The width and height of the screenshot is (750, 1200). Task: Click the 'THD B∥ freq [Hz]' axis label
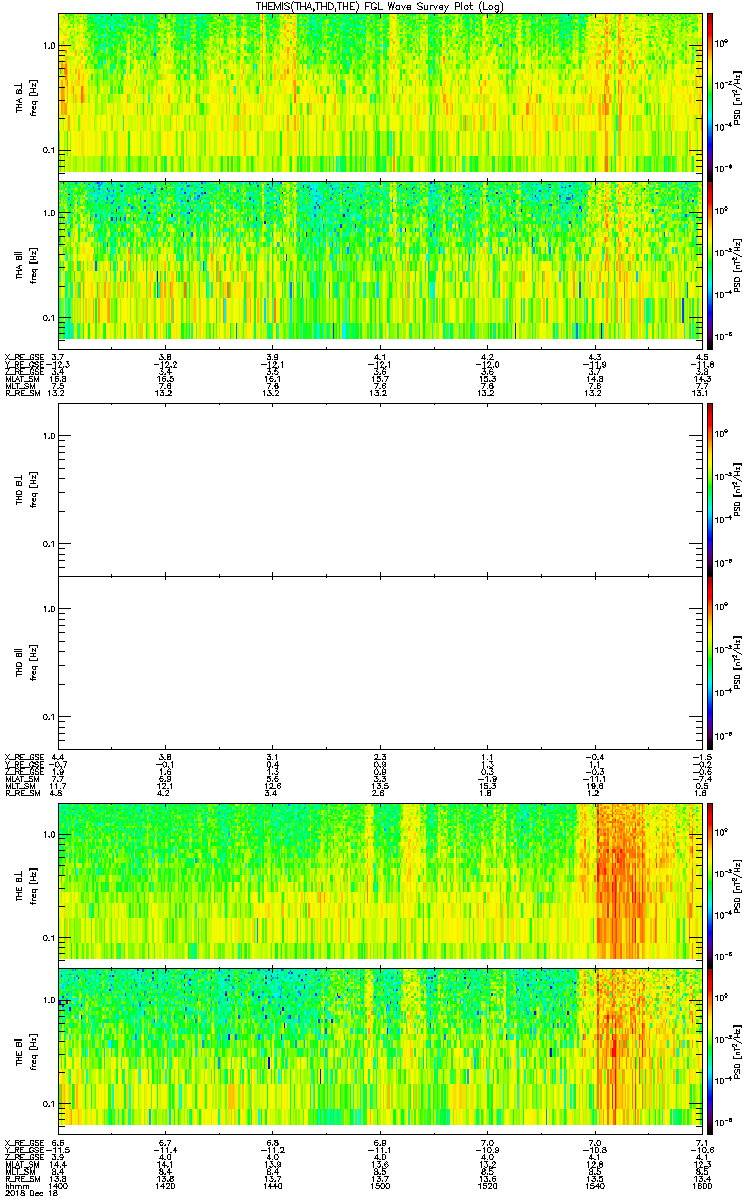[24, 663]
